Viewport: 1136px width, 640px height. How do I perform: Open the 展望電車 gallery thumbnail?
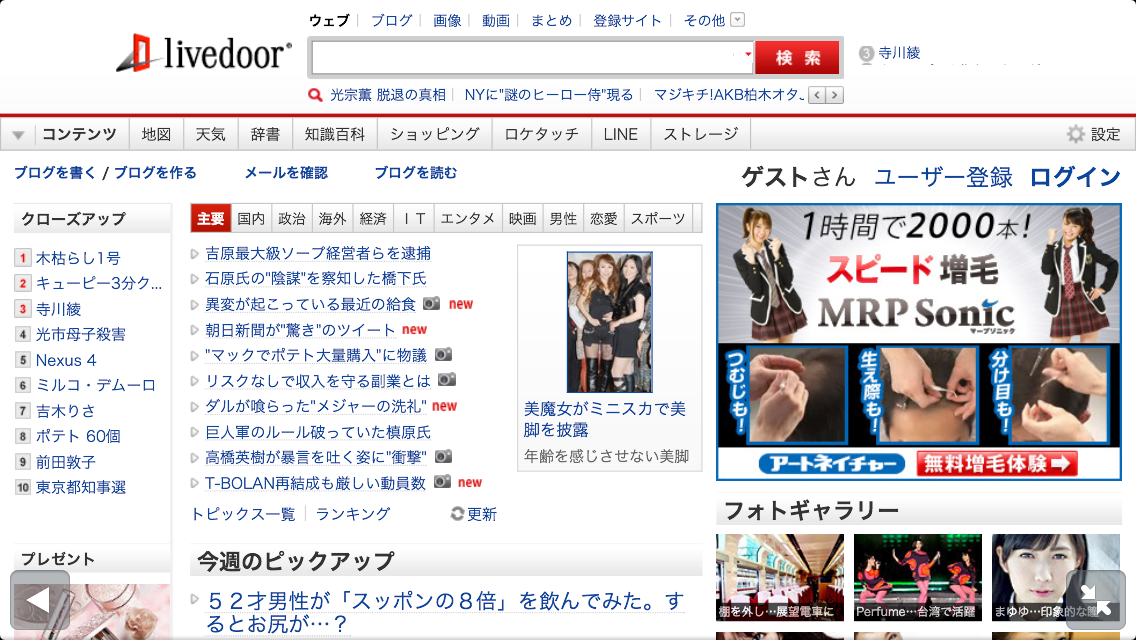point(780,577)
